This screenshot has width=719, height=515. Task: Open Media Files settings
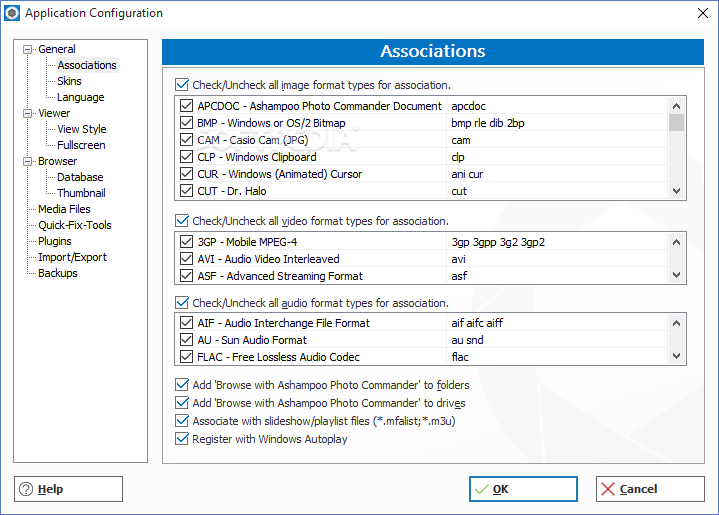pyautogui.click(x=64, y=209)
